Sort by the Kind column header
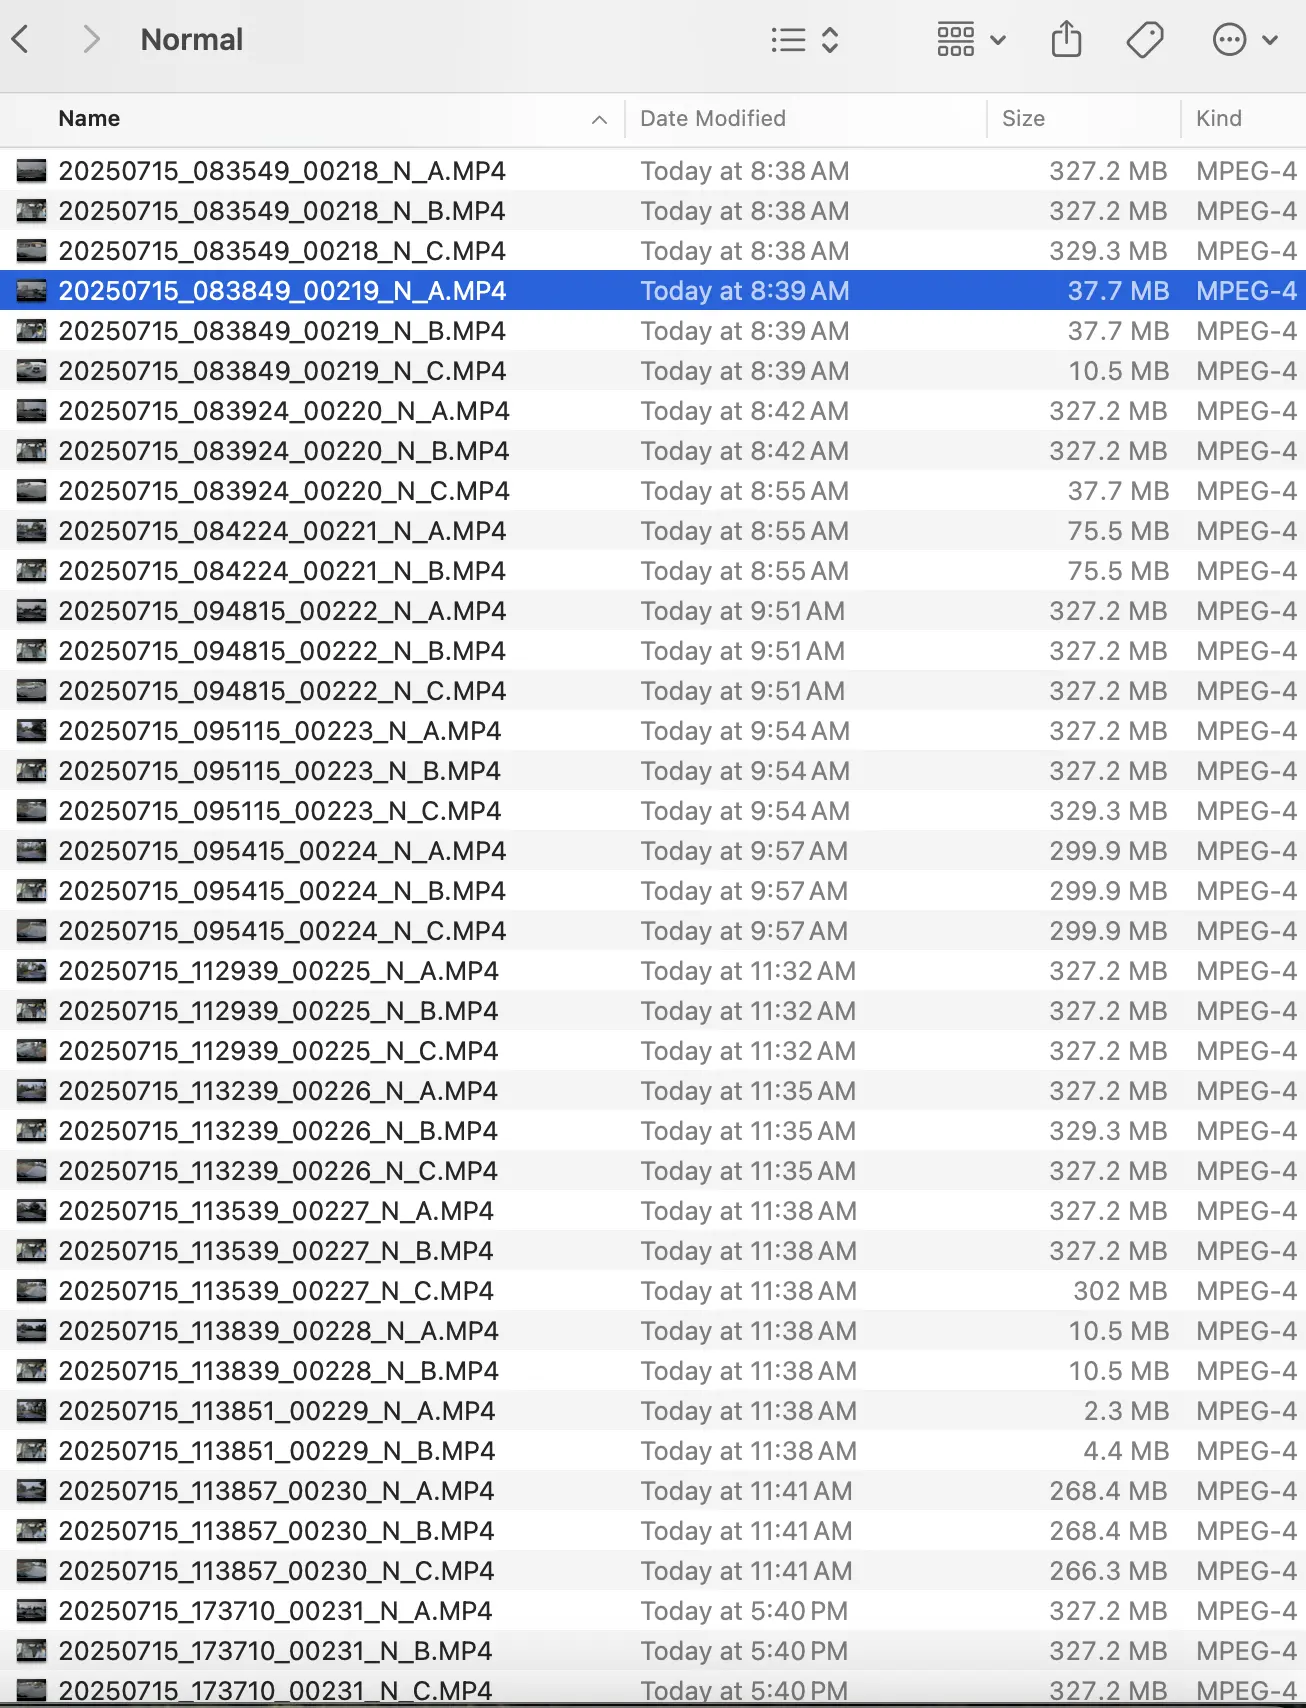1306x1708 pixels. point(1218,118)
